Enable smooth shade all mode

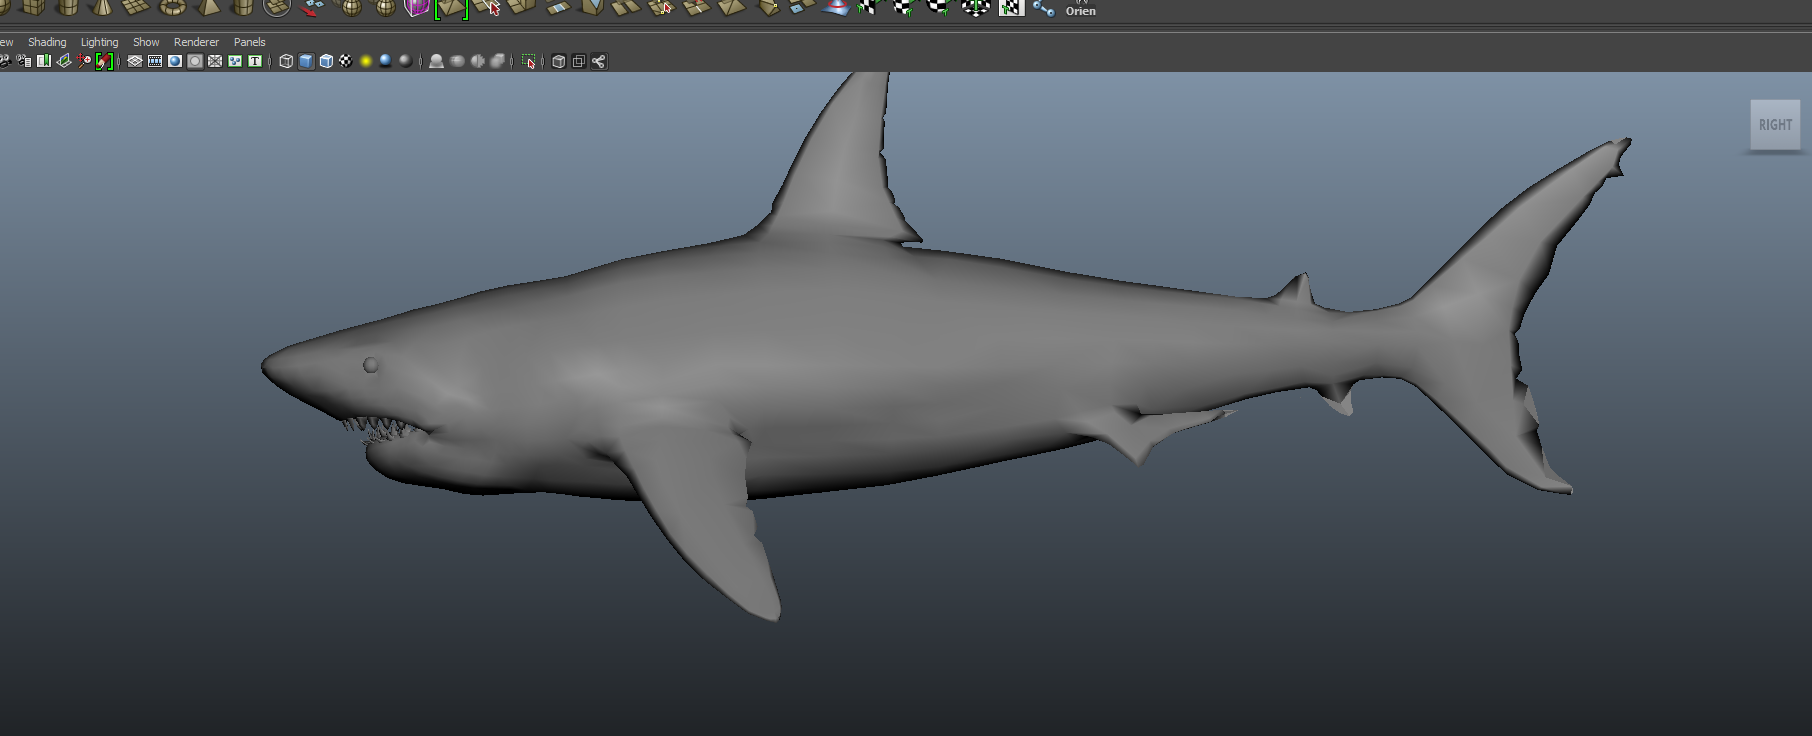306,62
